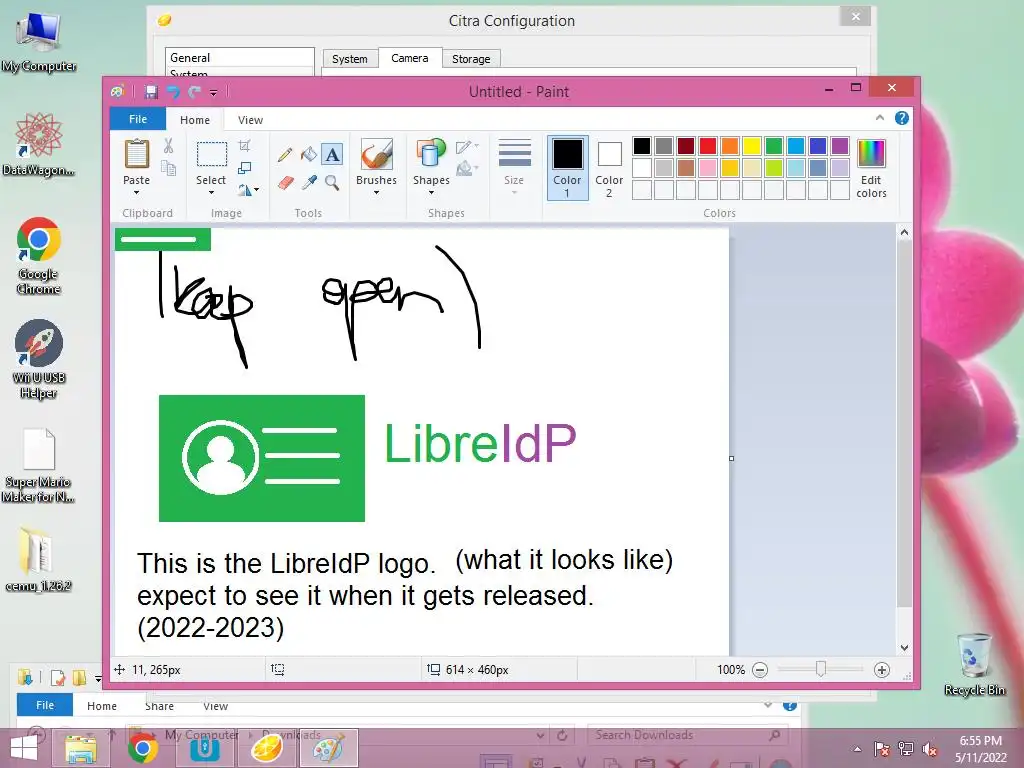Open File menu in File Explorer window
The image size is (1024, 768).
click(x=44, y=705)
